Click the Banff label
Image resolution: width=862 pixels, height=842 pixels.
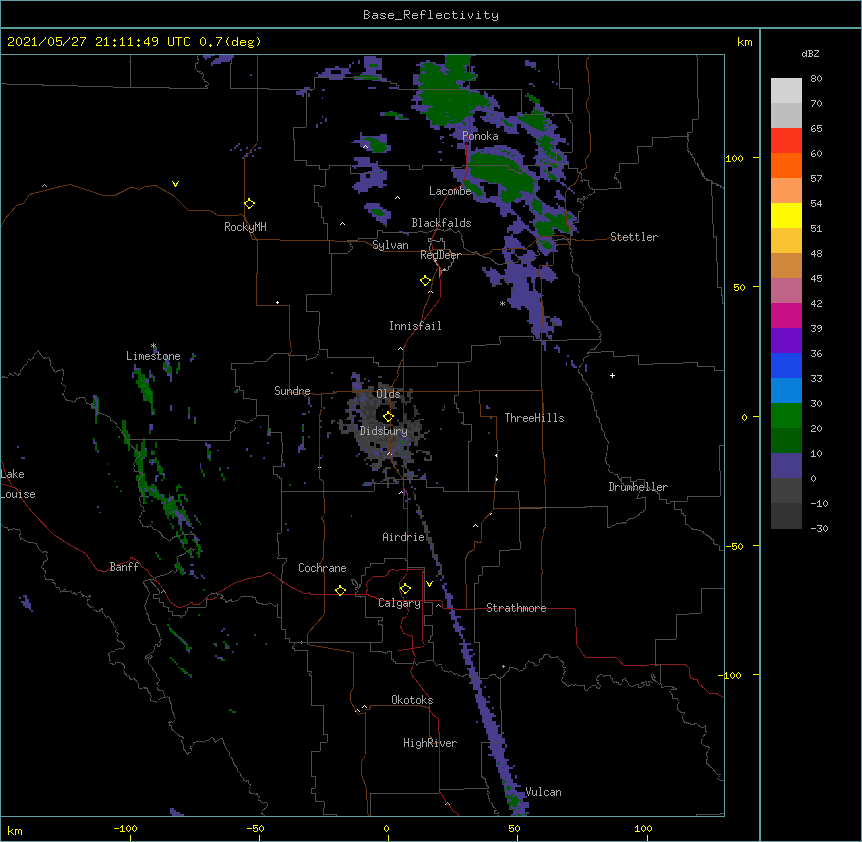click(124, 567)
